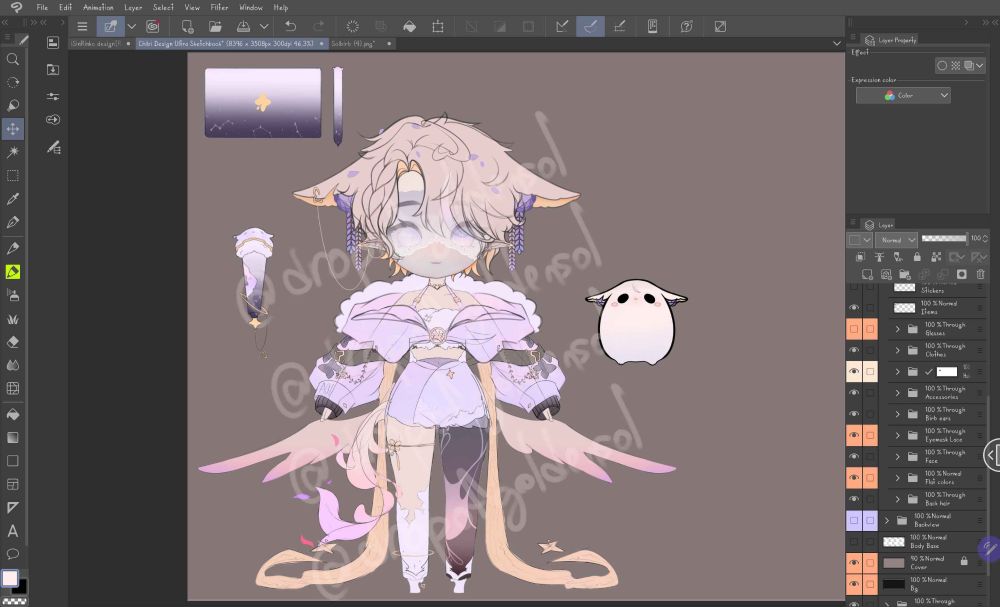The height and width of the screenshot is (607, 1000).
Task: Select the Balloon tool
Action: (12, 554)
